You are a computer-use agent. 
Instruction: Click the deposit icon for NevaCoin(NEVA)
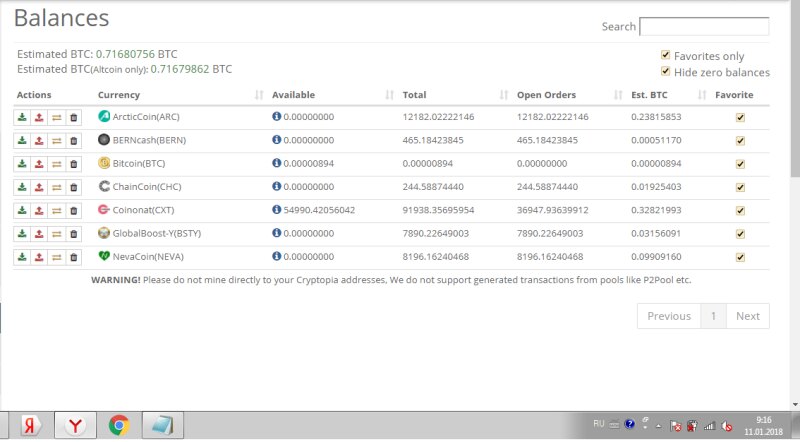22,257
